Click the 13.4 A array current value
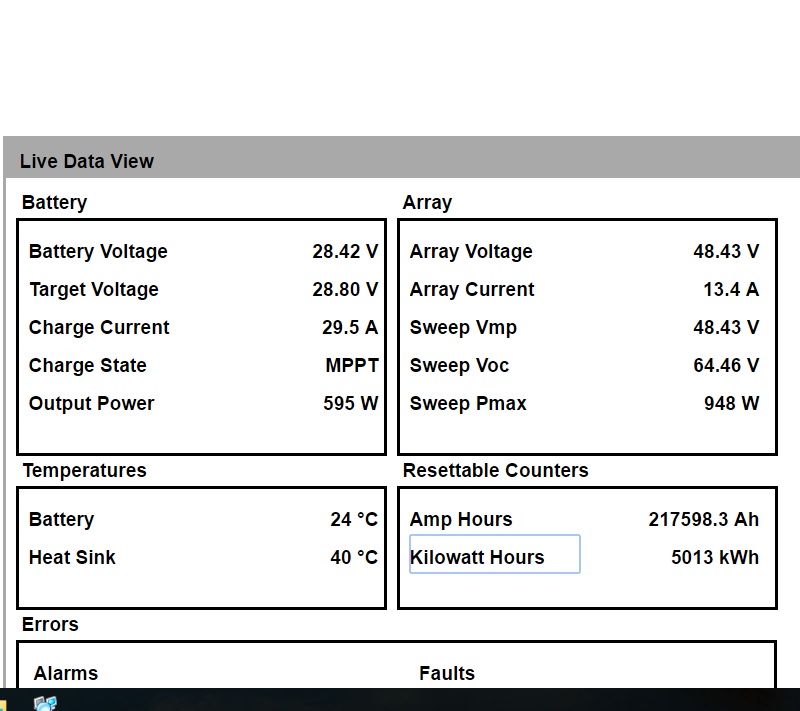 pyautogui.click(x=731, y=290)
